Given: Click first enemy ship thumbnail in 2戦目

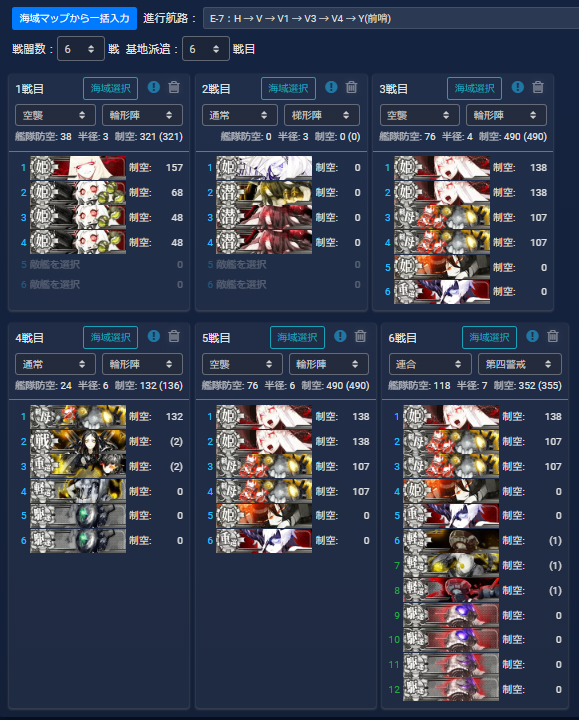Looking at the screenshot, I should 264,168.
